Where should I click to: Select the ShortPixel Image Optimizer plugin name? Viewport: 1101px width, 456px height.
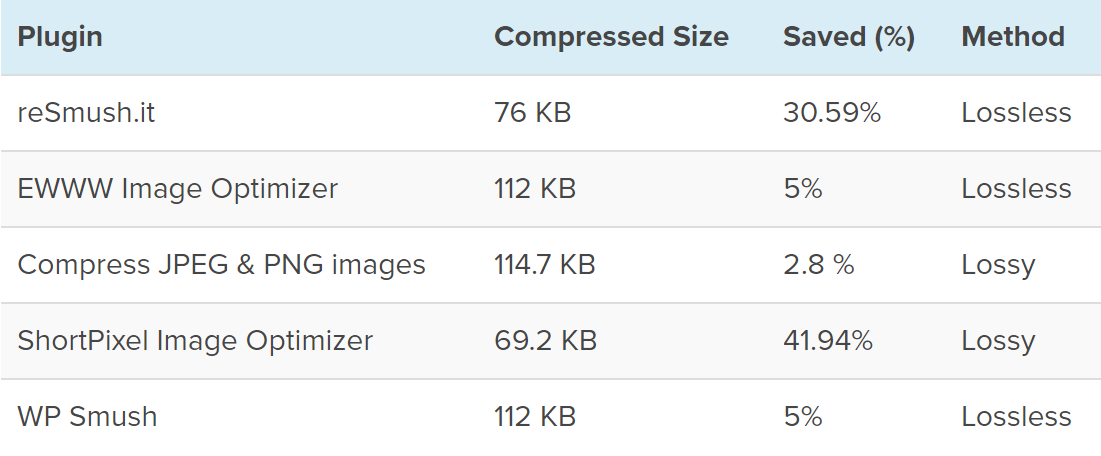click(x=195, y=341)
